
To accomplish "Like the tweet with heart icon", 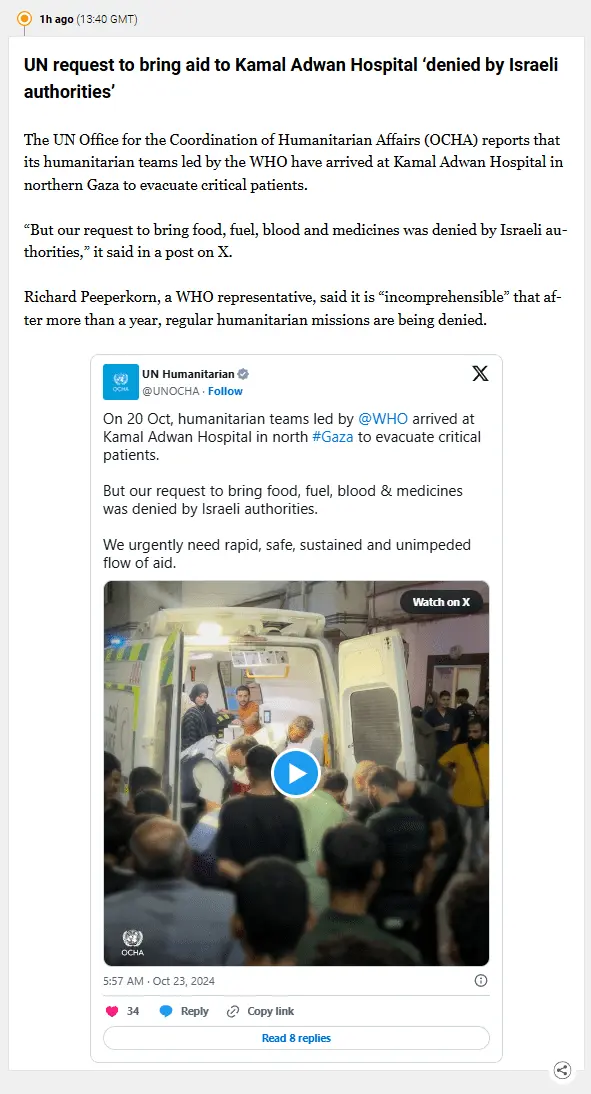I will tap(112, 1011).
